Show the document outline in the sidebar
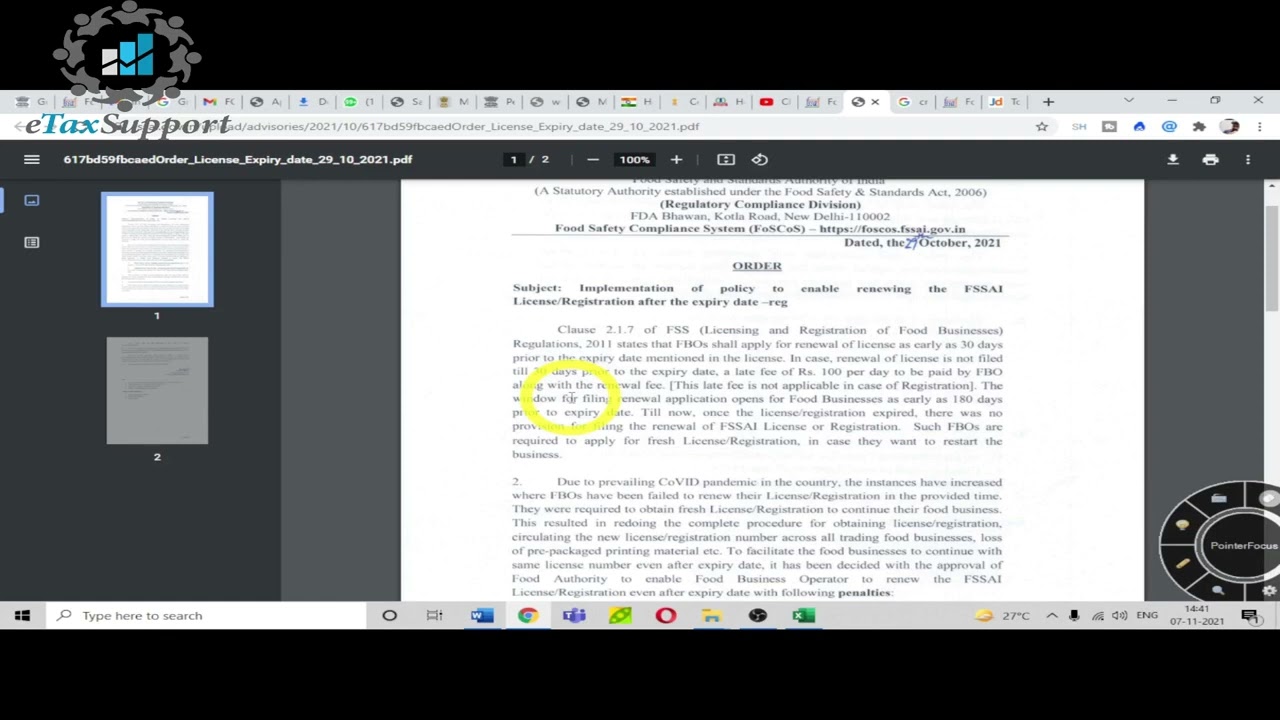The image size is (1280, 720). click(x=32, y=242)
